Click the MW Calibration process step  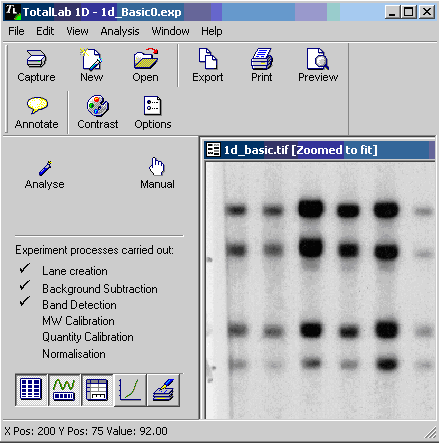pos(78,321)
